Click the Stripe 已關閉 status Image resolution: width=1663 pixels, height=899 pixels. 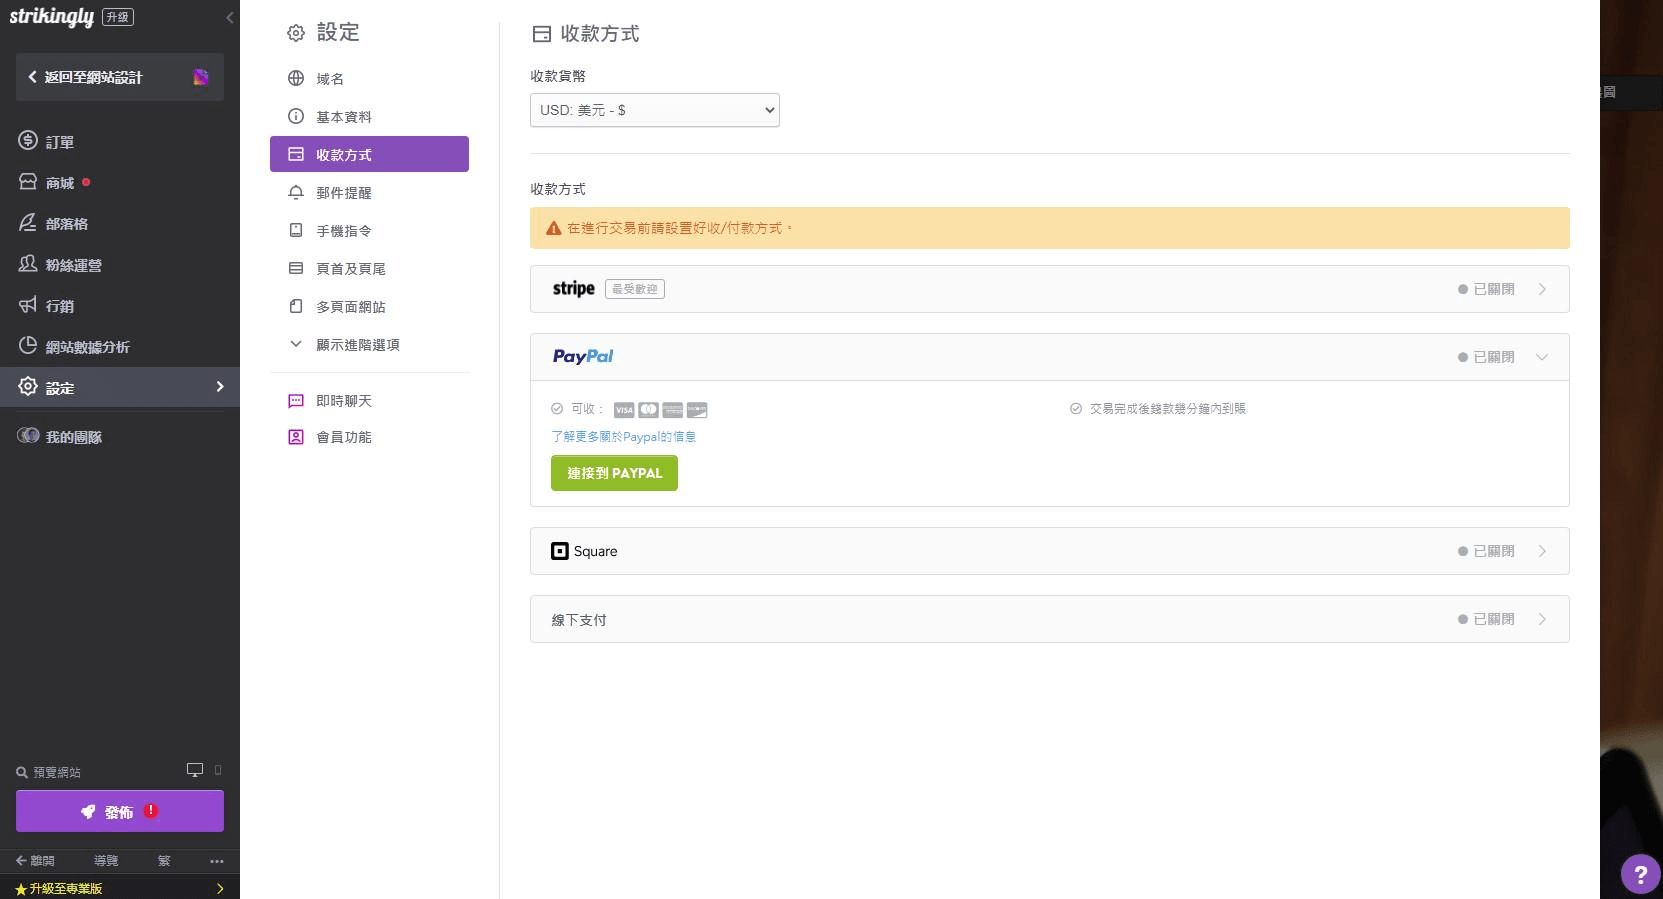coord(1486,289)
